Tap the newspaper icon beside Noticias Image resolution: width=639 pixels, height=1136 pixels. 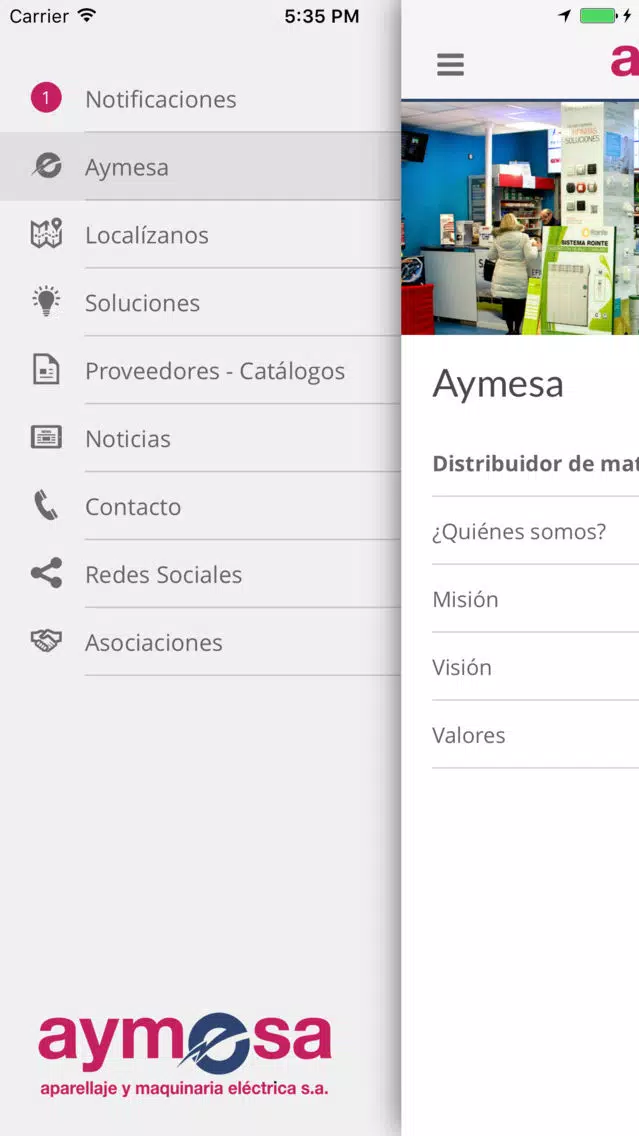pos(46,438)
